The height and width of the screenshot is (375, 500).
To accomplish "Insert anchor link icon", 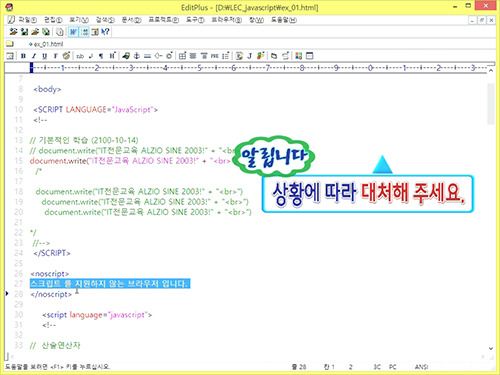I will tap(136, 56).
